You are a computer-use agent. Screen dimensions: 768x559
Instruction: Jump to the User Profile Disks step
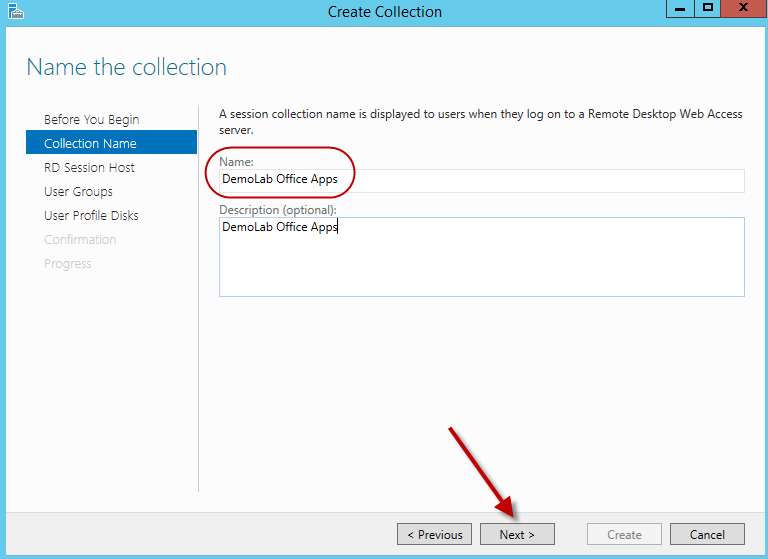point(91,216)
